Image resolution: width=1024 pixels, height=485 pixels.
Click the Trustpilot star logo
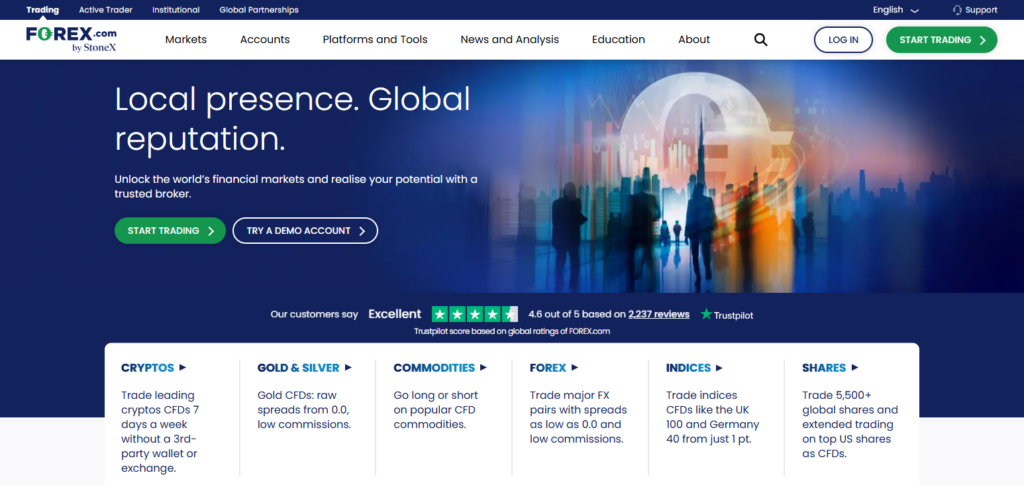pos(706,314)
